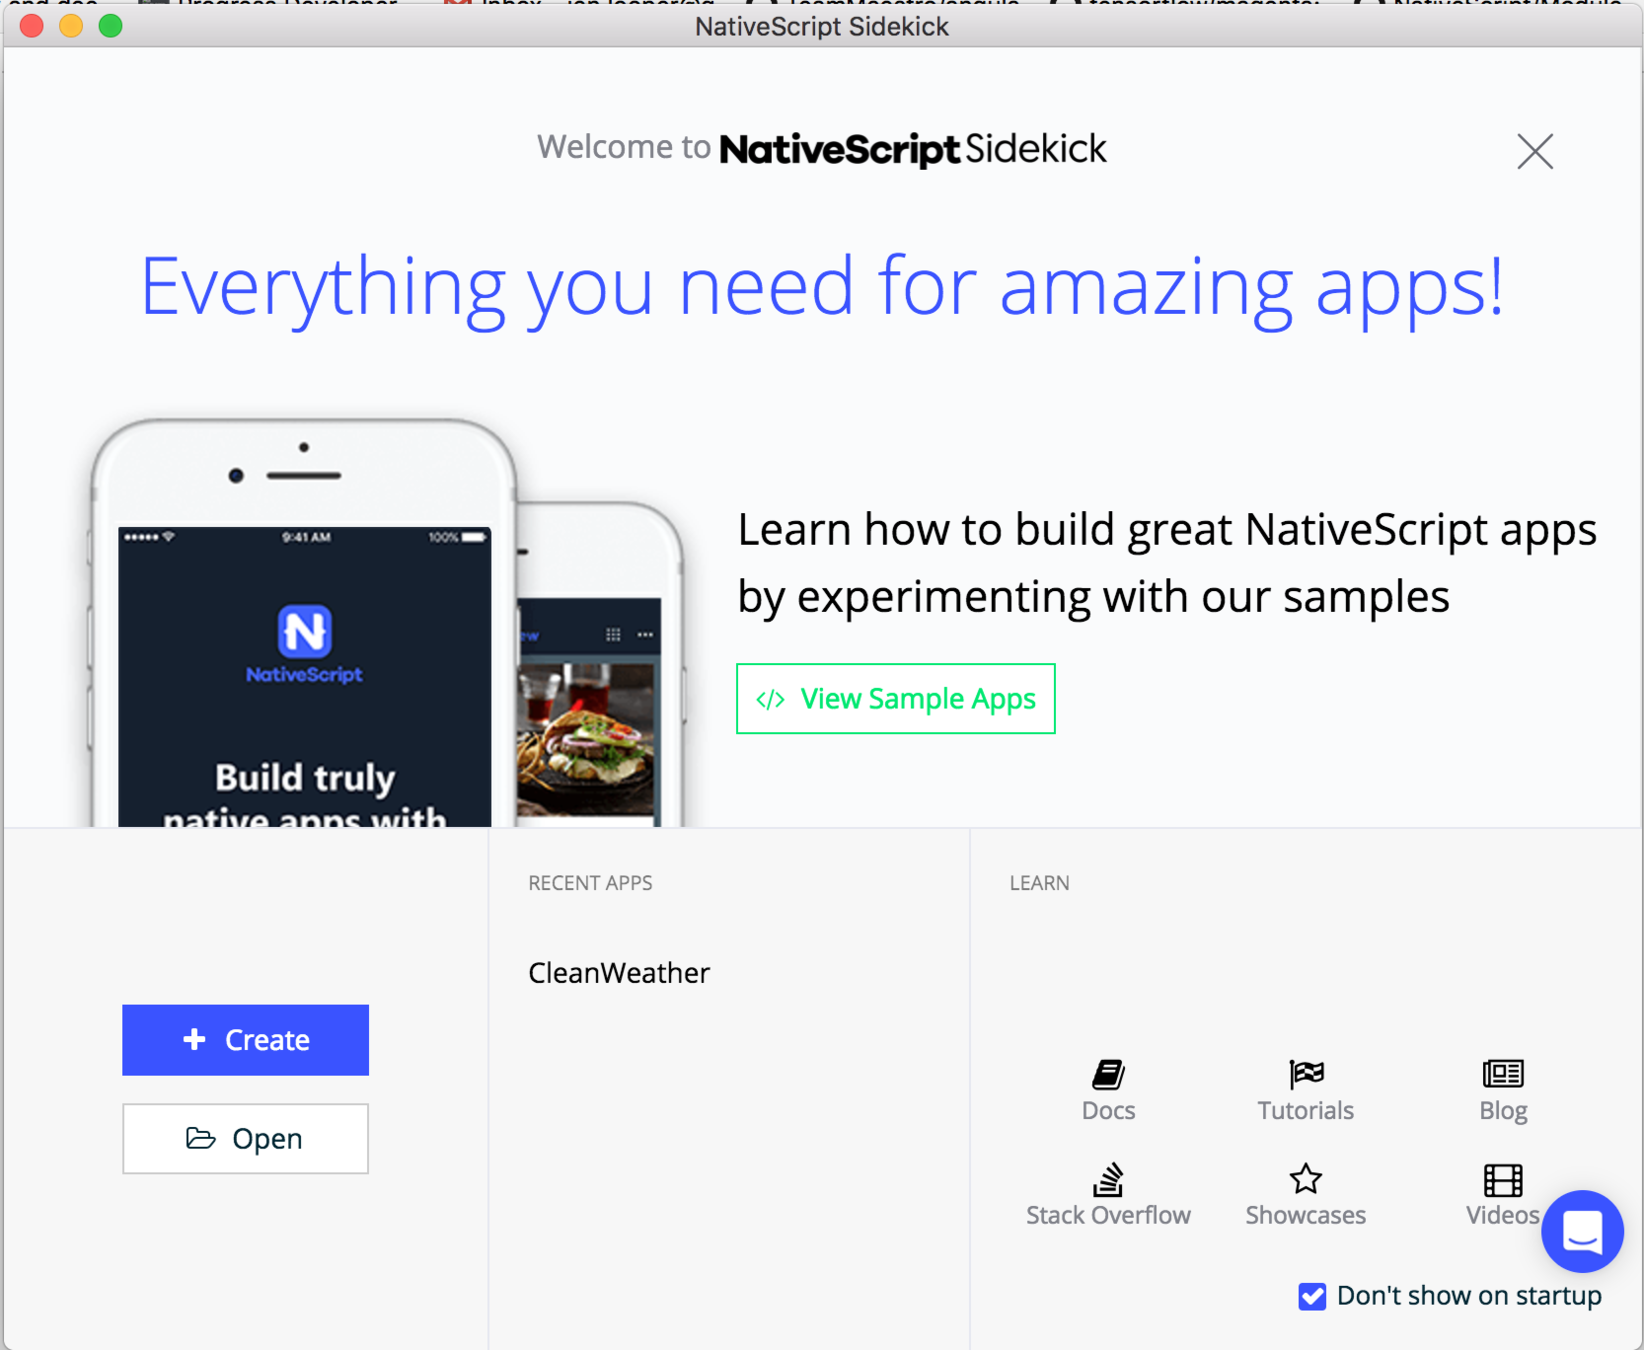Click the NativeScript phone mockup image

[x=304, y=624]
